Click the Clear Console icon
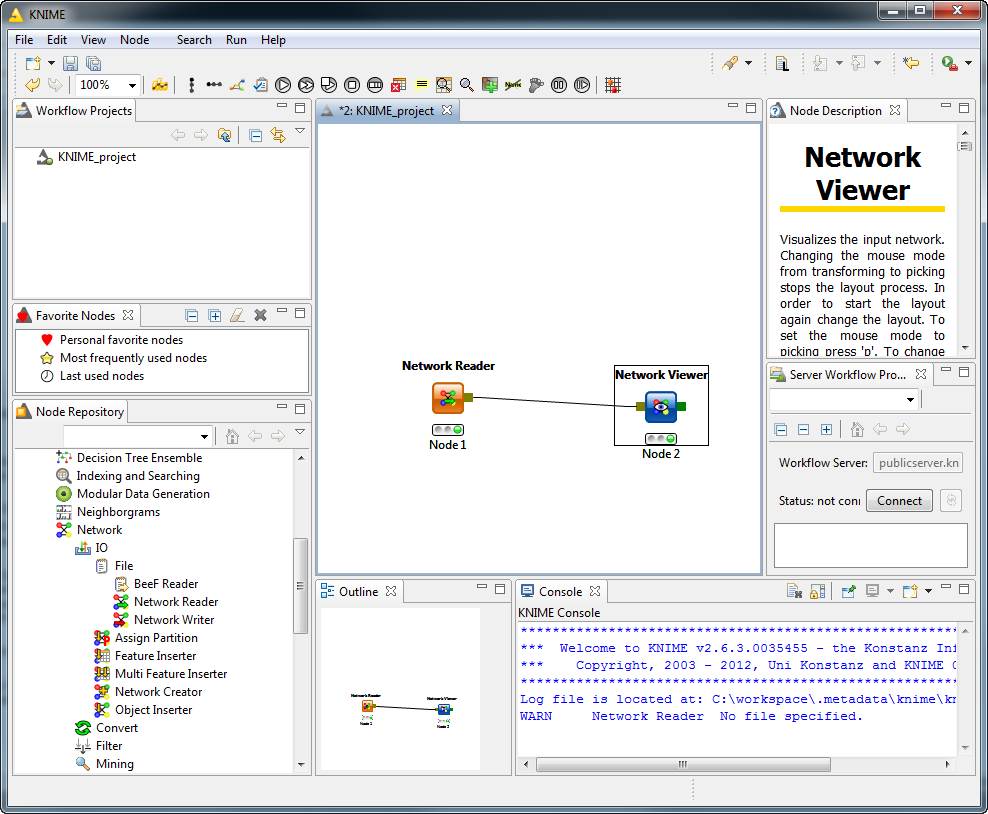Screen dimensions: 988x814 click(794, 591)
